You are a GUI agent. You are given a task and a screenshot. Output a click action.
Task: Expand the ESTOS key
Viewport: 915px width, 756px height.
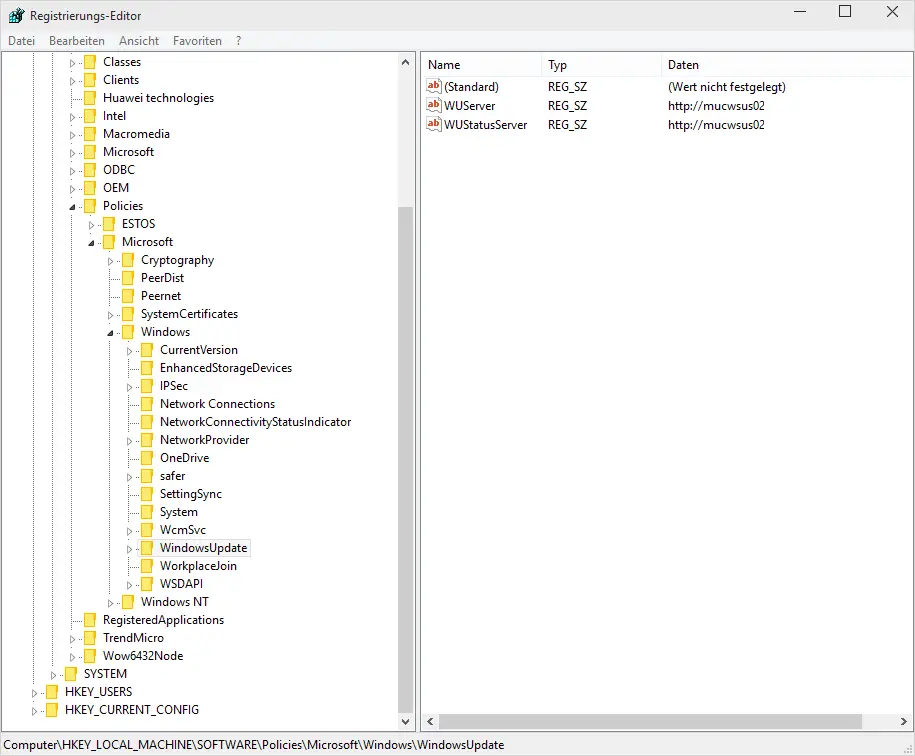(x=91, y=225)
